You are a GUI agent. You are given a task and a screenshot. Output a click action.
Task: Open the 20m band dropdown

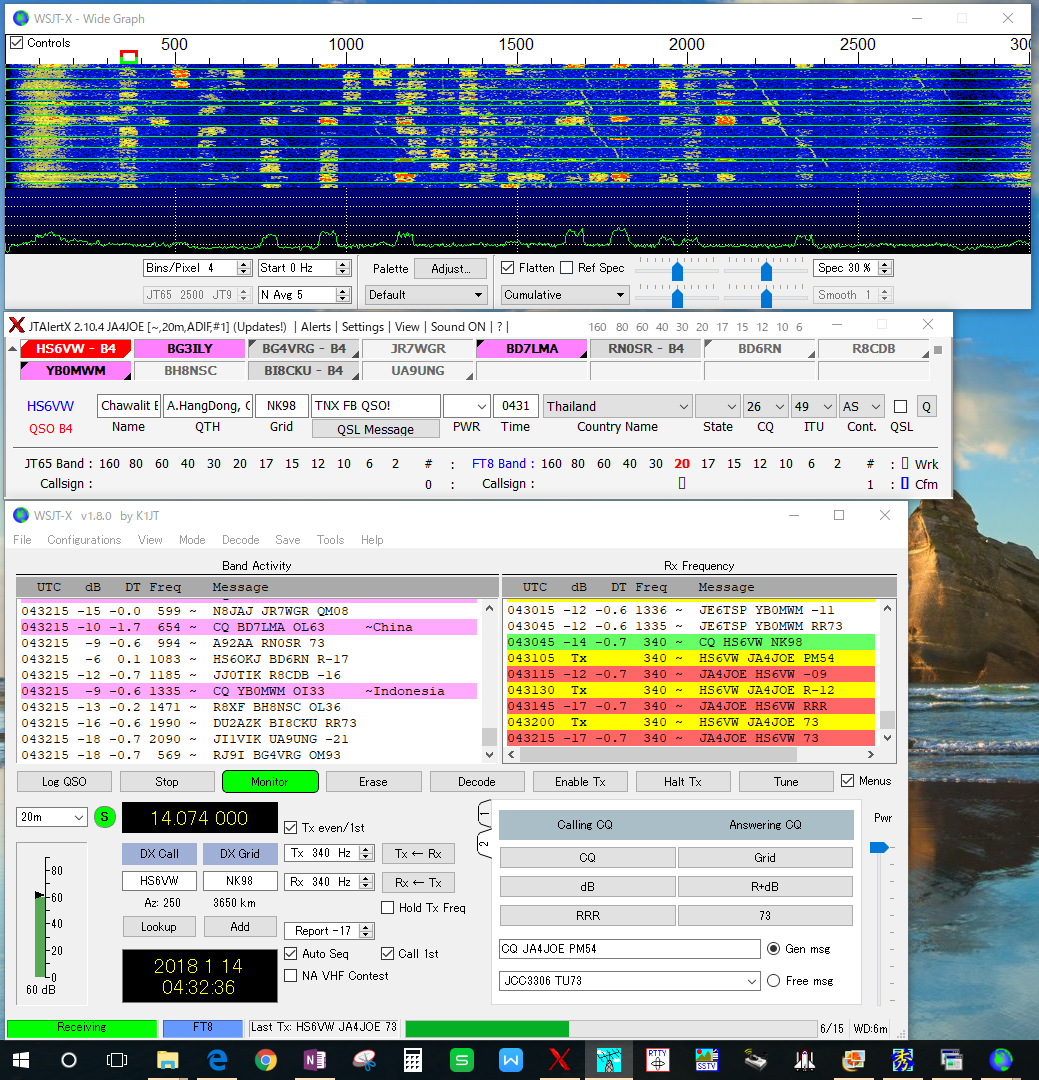(x=52, y=818)
